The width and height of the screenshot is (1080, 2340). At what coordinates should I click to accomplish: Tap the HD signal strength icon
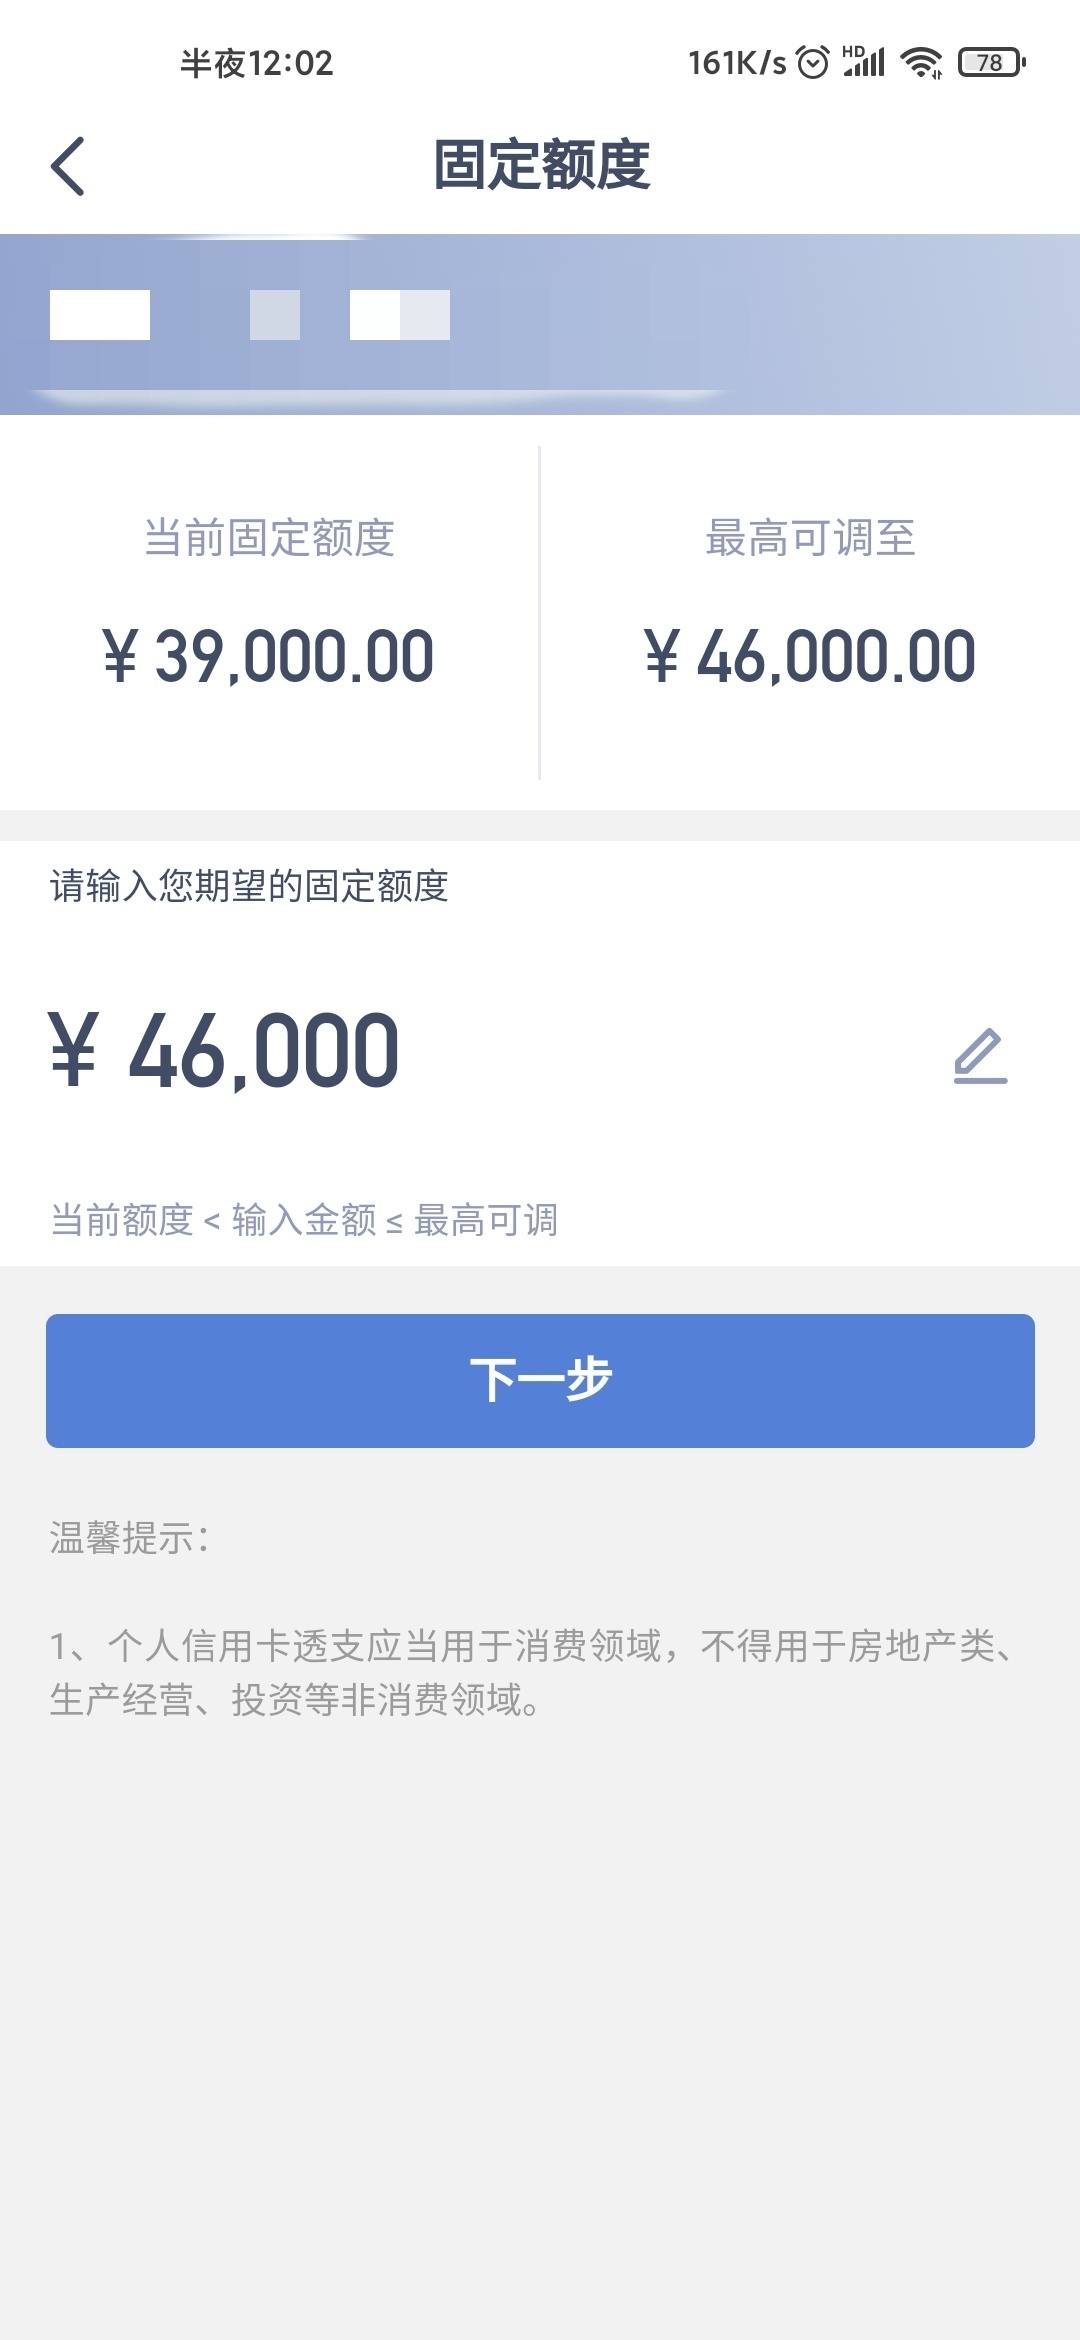click(x=864, y=62)
